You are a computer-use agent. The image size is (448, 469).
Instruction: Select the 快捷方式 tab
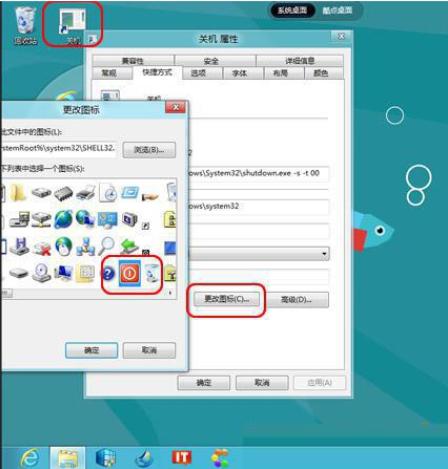coord(157,72)
